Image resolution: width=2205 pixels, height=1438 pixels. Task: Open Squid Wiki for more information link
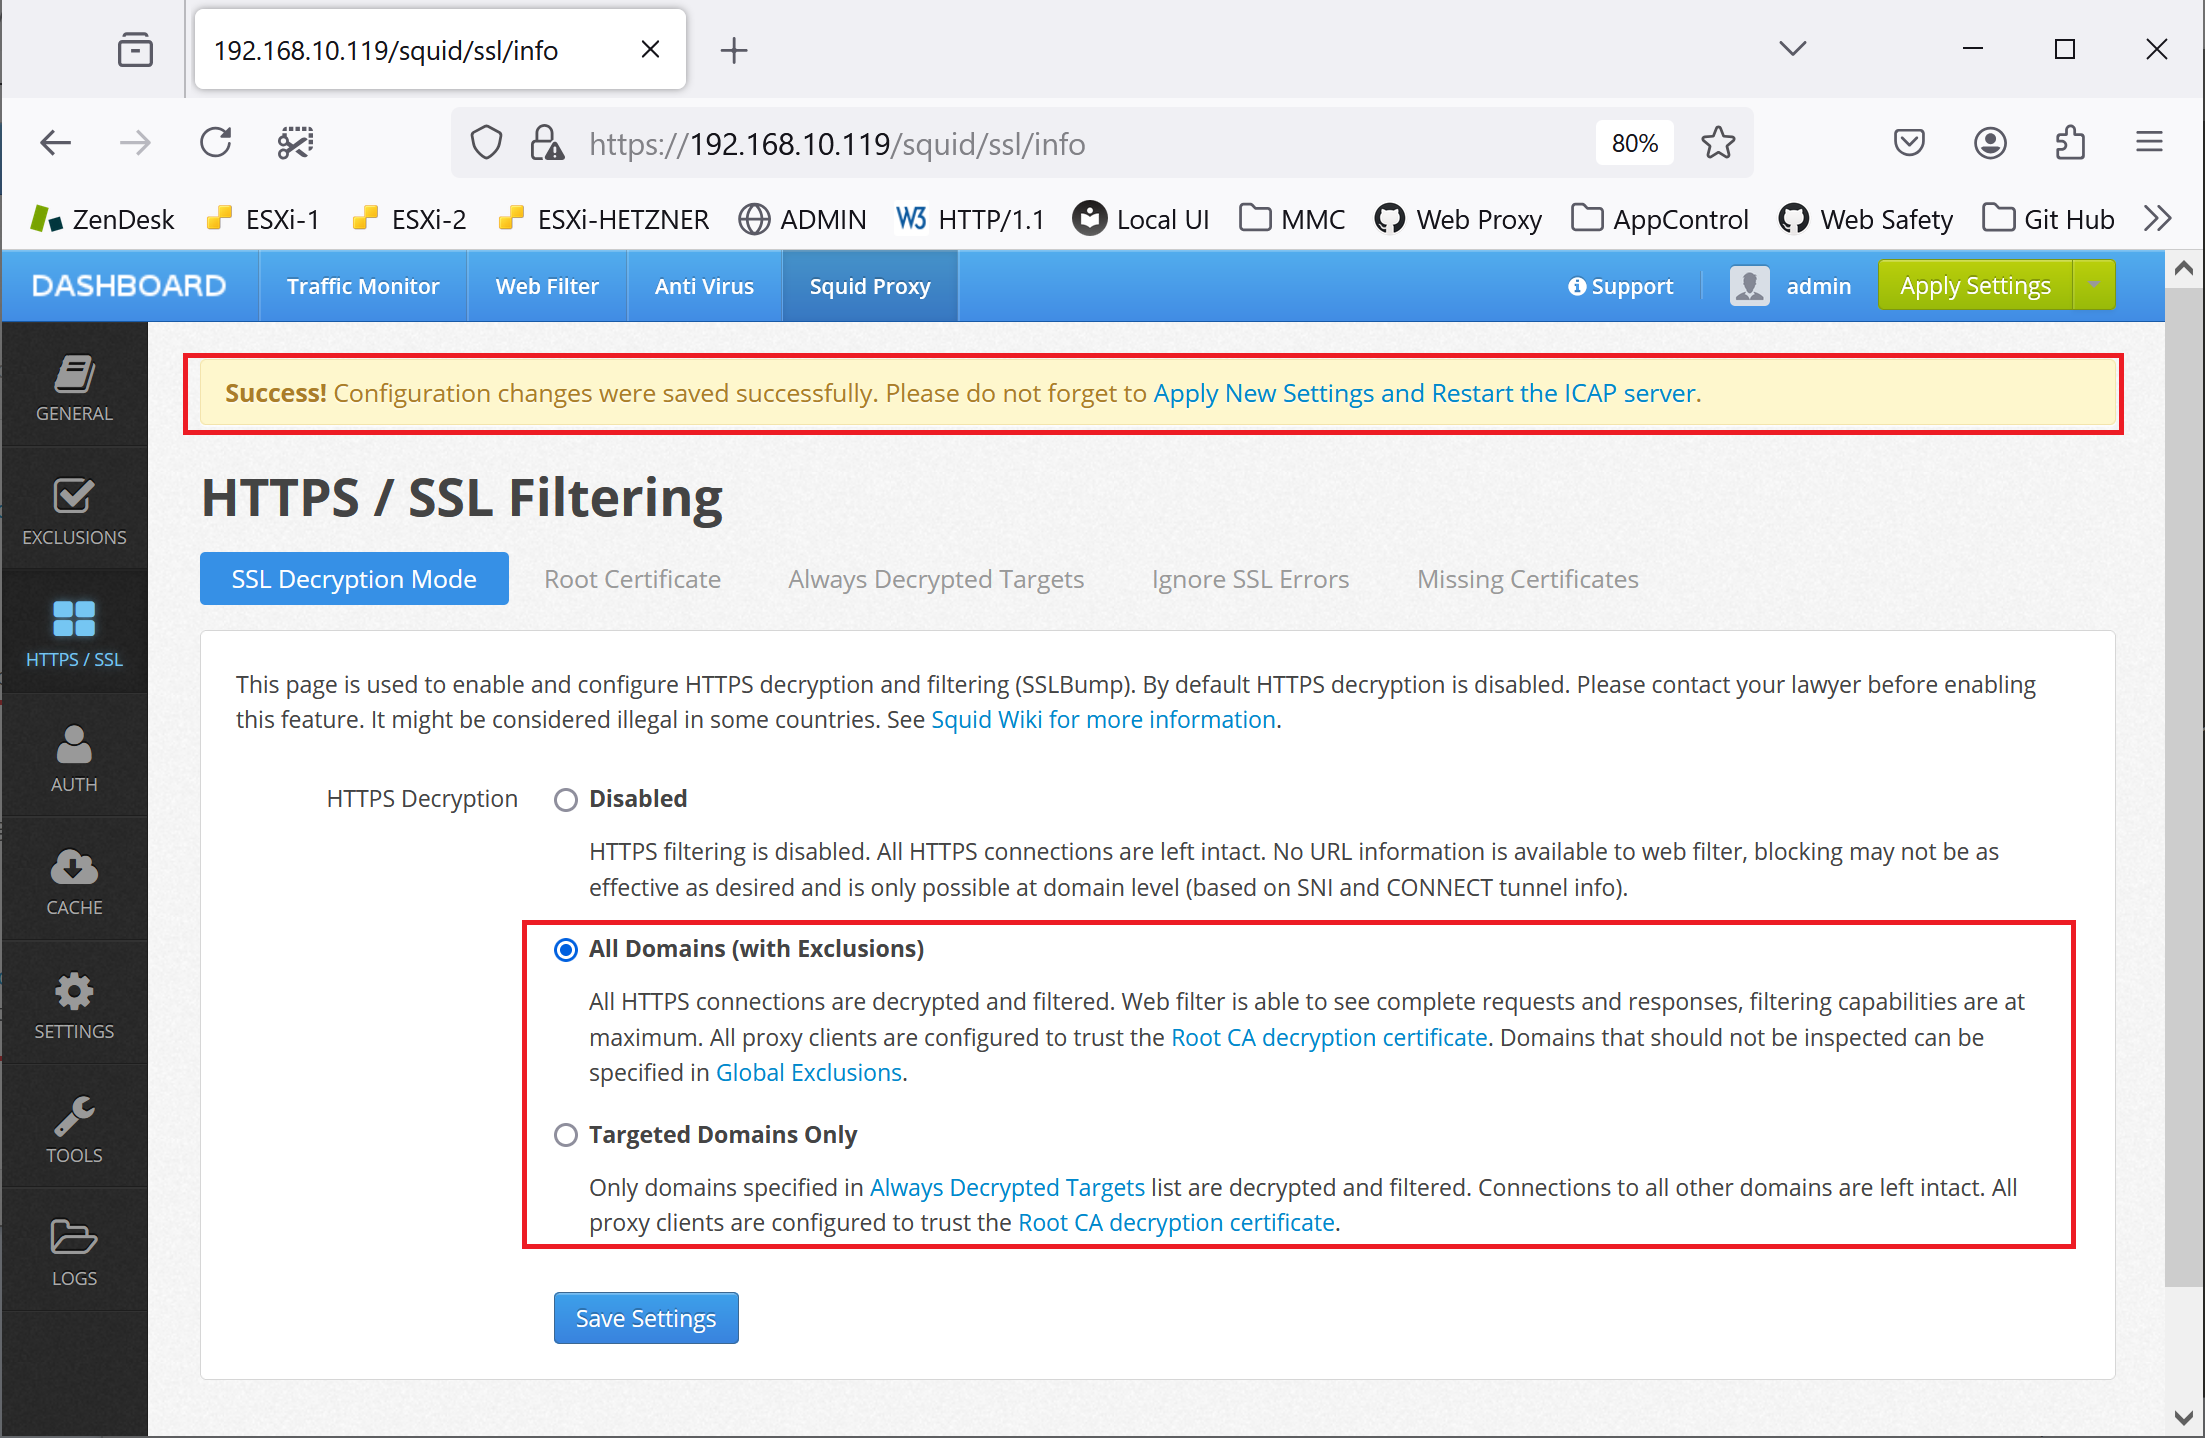(x=1103, y=720)
